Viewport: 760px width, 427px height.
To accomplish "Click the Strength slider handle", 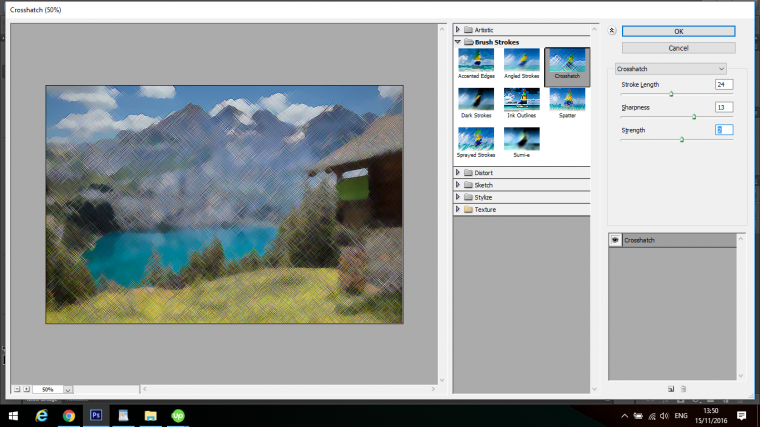I will (x=682, y=140).
